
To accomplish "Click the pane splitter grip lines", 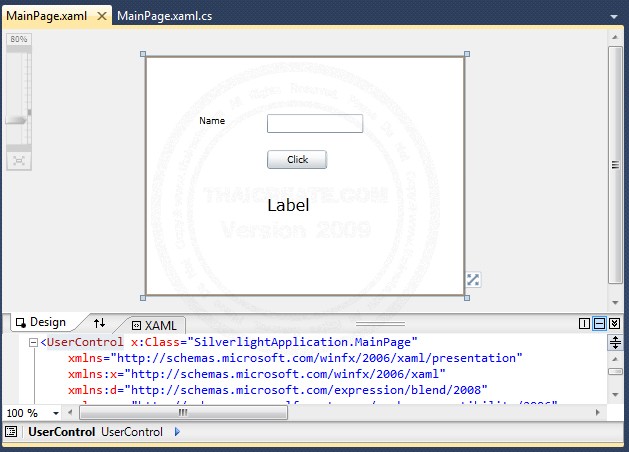I will click(x=380, y=324).
